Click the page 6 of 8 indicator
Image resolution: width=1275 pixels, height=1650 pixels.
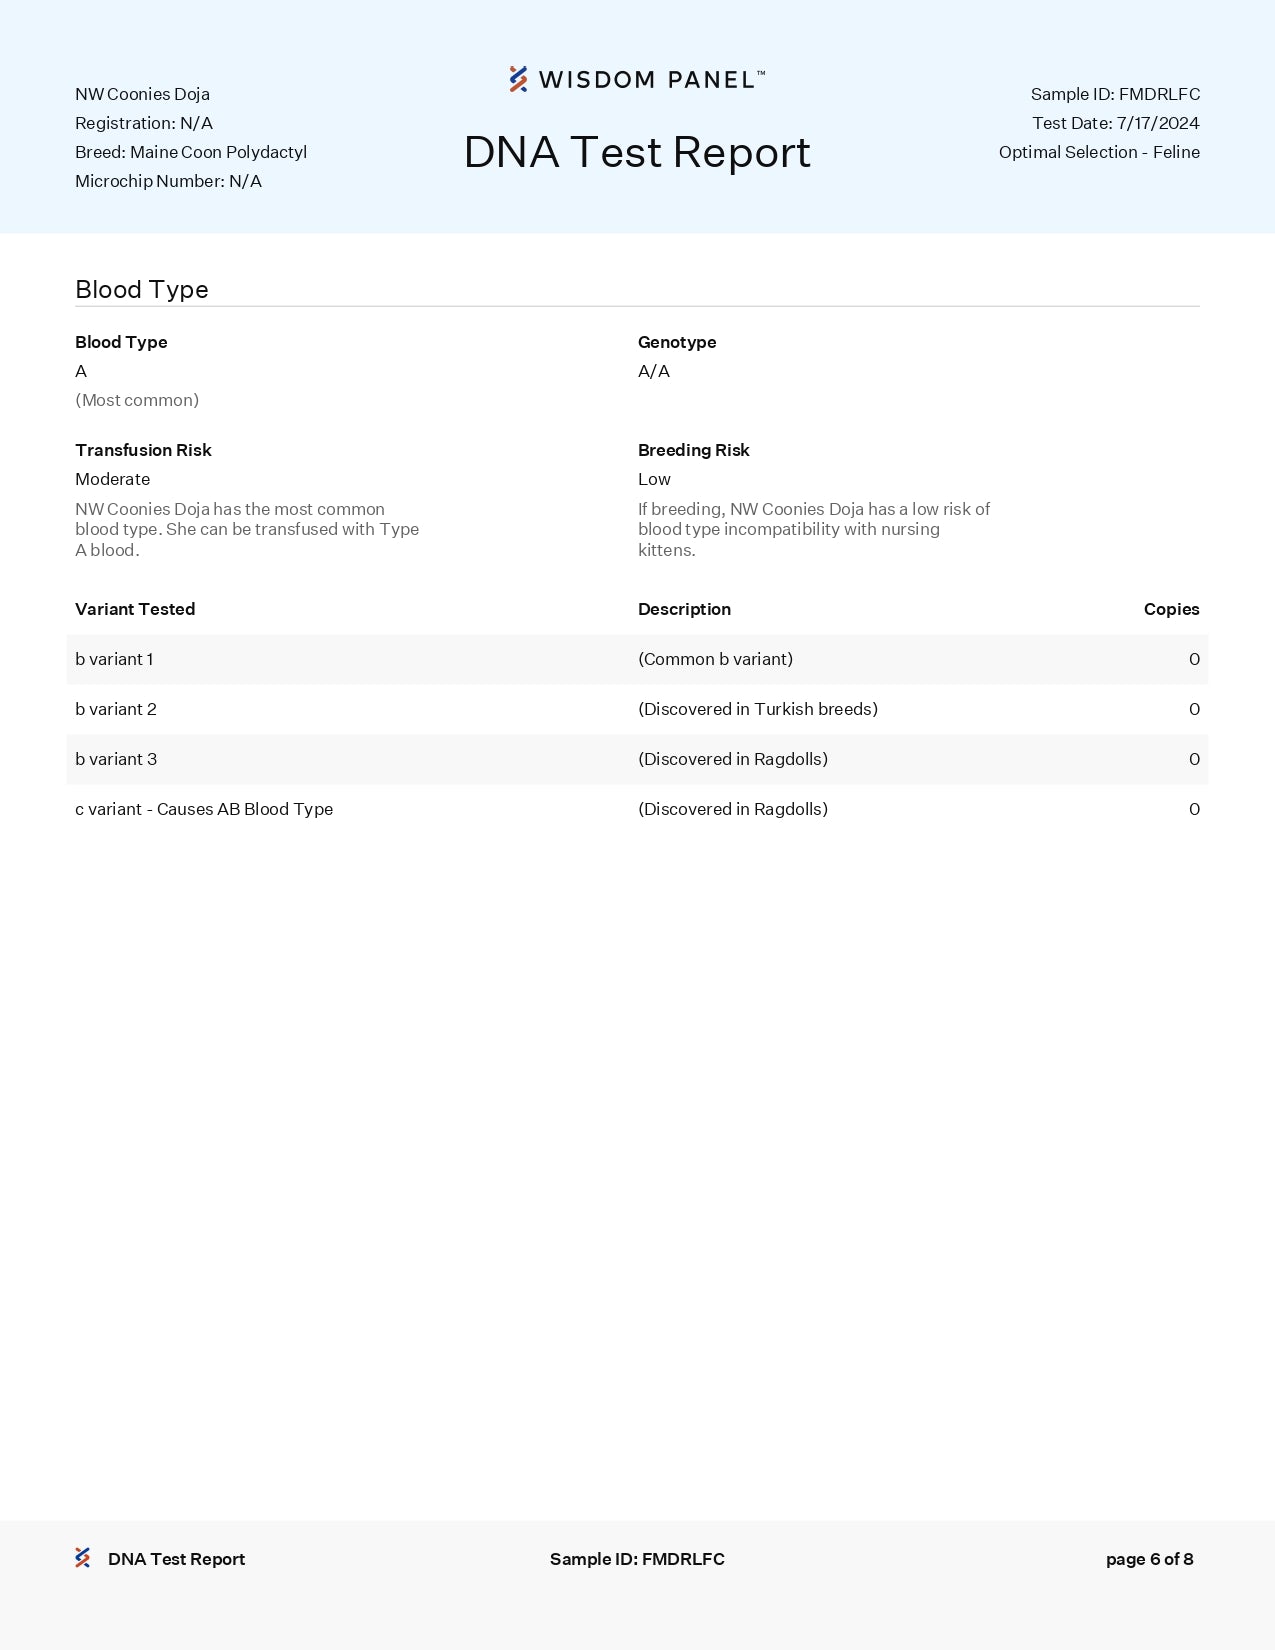pyautogui.click(x=1149, y=1559)
